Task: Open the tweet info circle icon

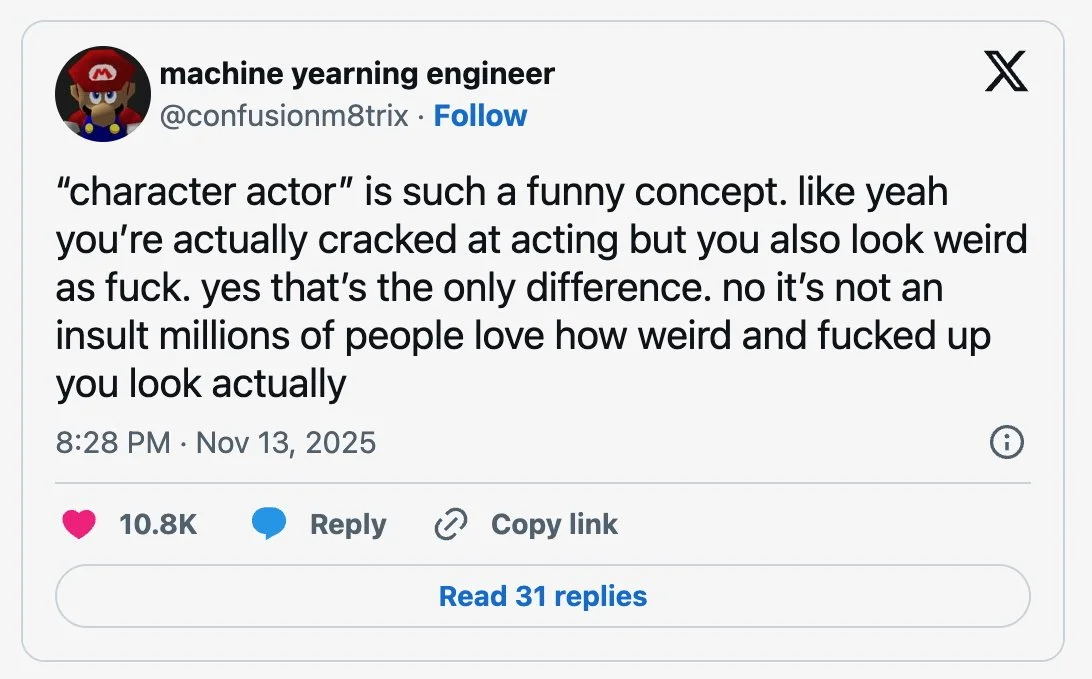Action: (x=1006, y=442)
